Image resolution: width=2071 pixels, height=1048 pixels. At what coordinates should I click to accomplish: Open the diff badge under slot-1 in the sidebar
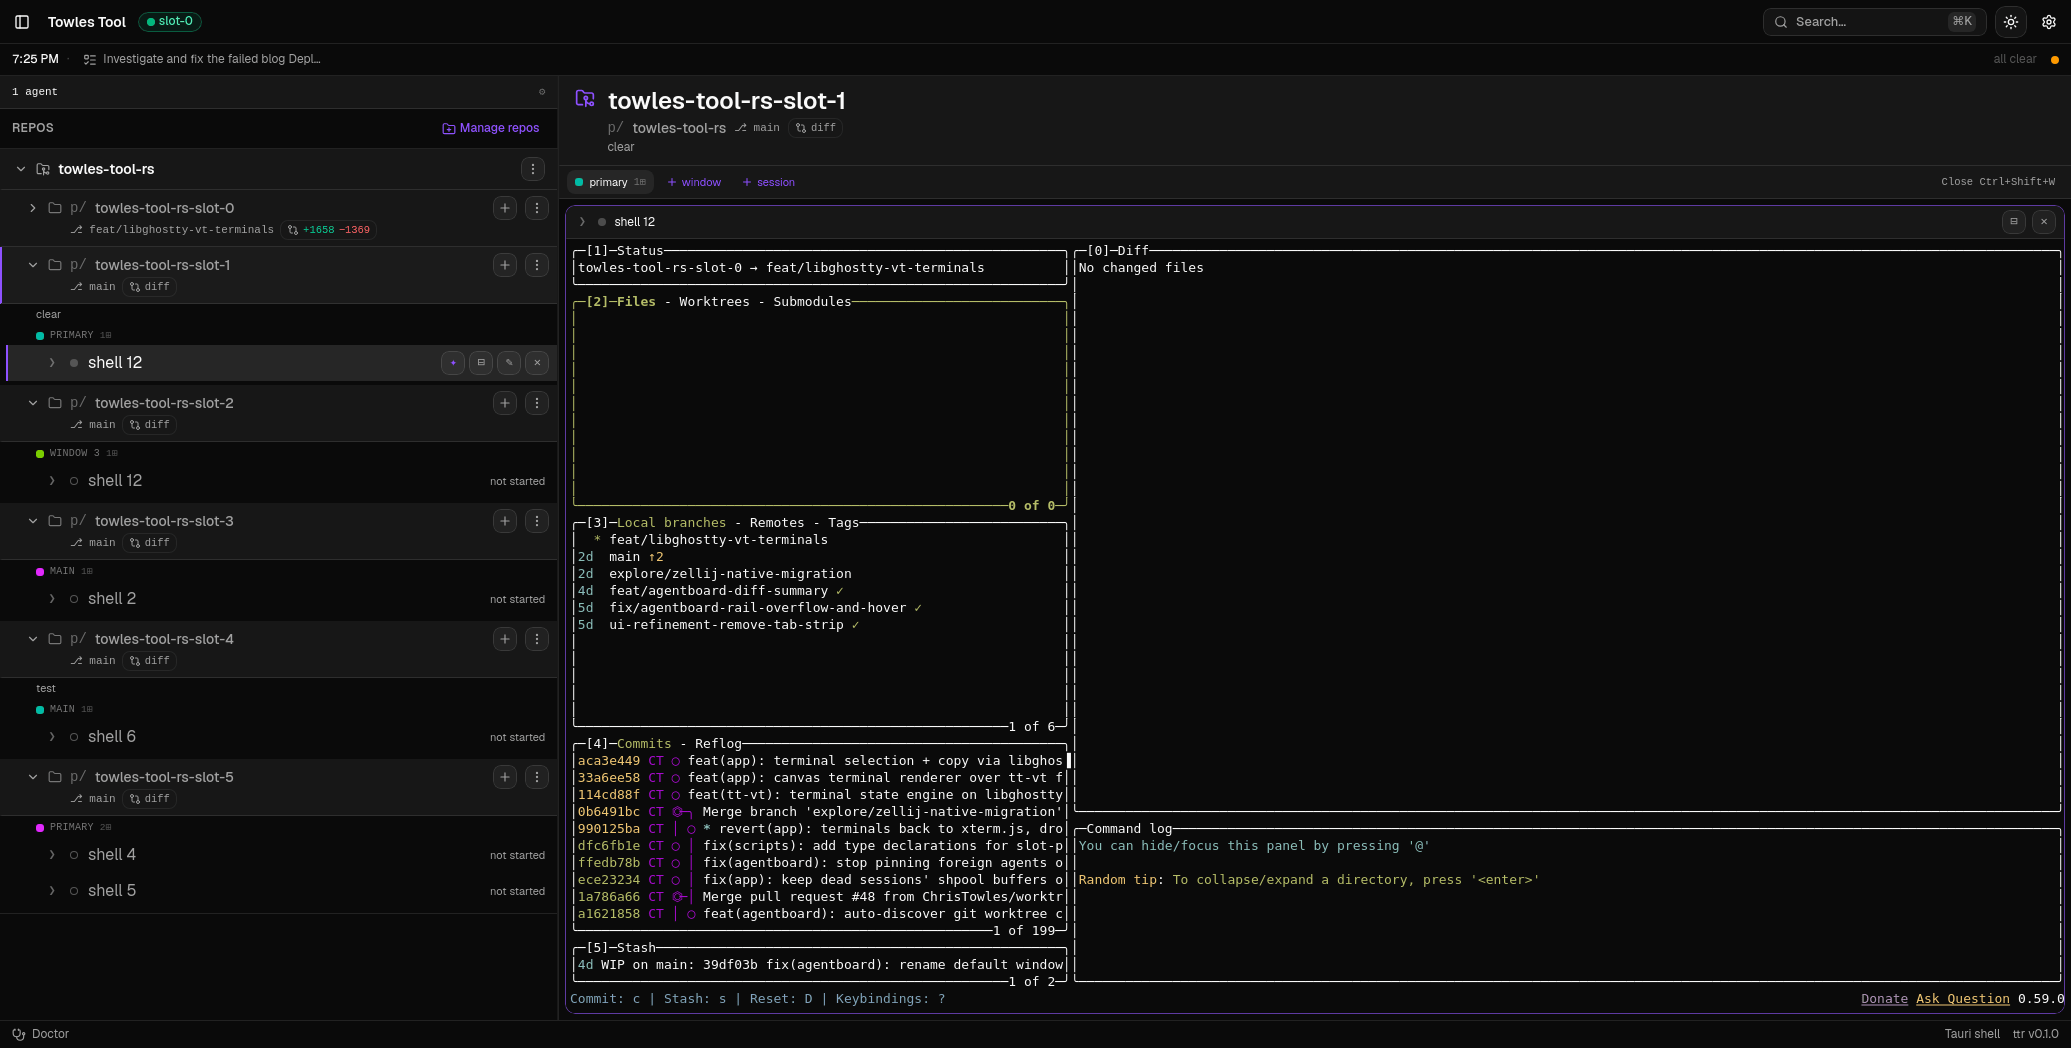149,287
